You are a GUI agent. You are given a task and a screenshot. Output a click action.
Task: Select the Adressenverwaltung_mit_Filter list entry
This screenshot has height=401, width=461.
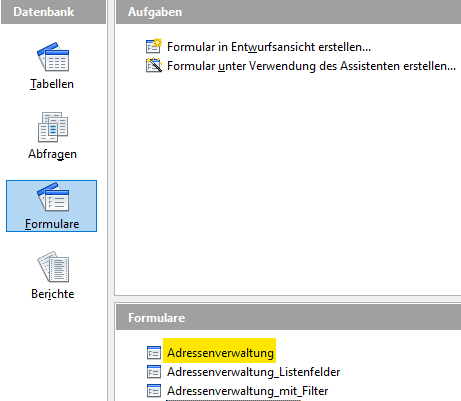pyautogui.click(x=248, y=391)
